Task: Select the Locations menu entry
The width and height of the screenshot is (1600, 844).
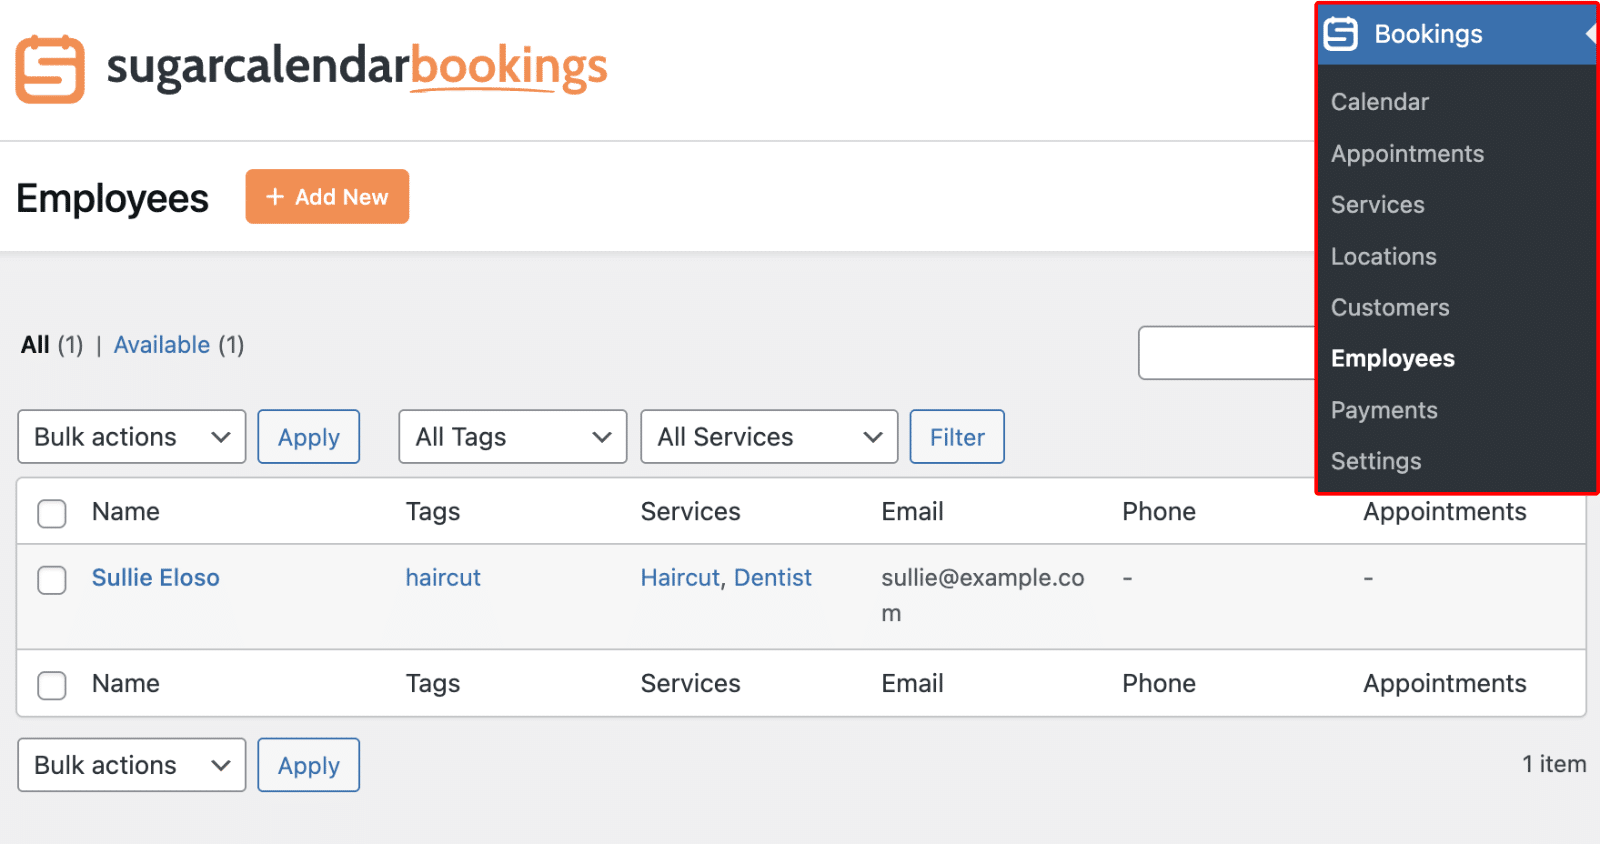Action: pos(1383,256)
